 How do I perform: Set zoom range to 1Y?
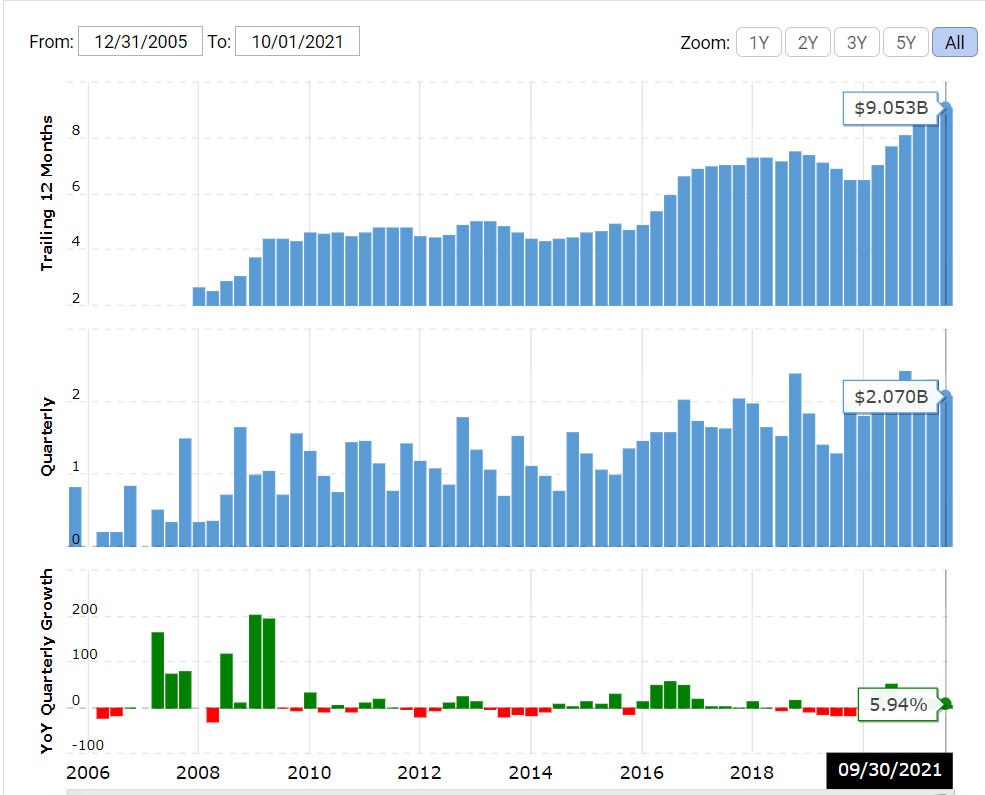tap(759, 42)
